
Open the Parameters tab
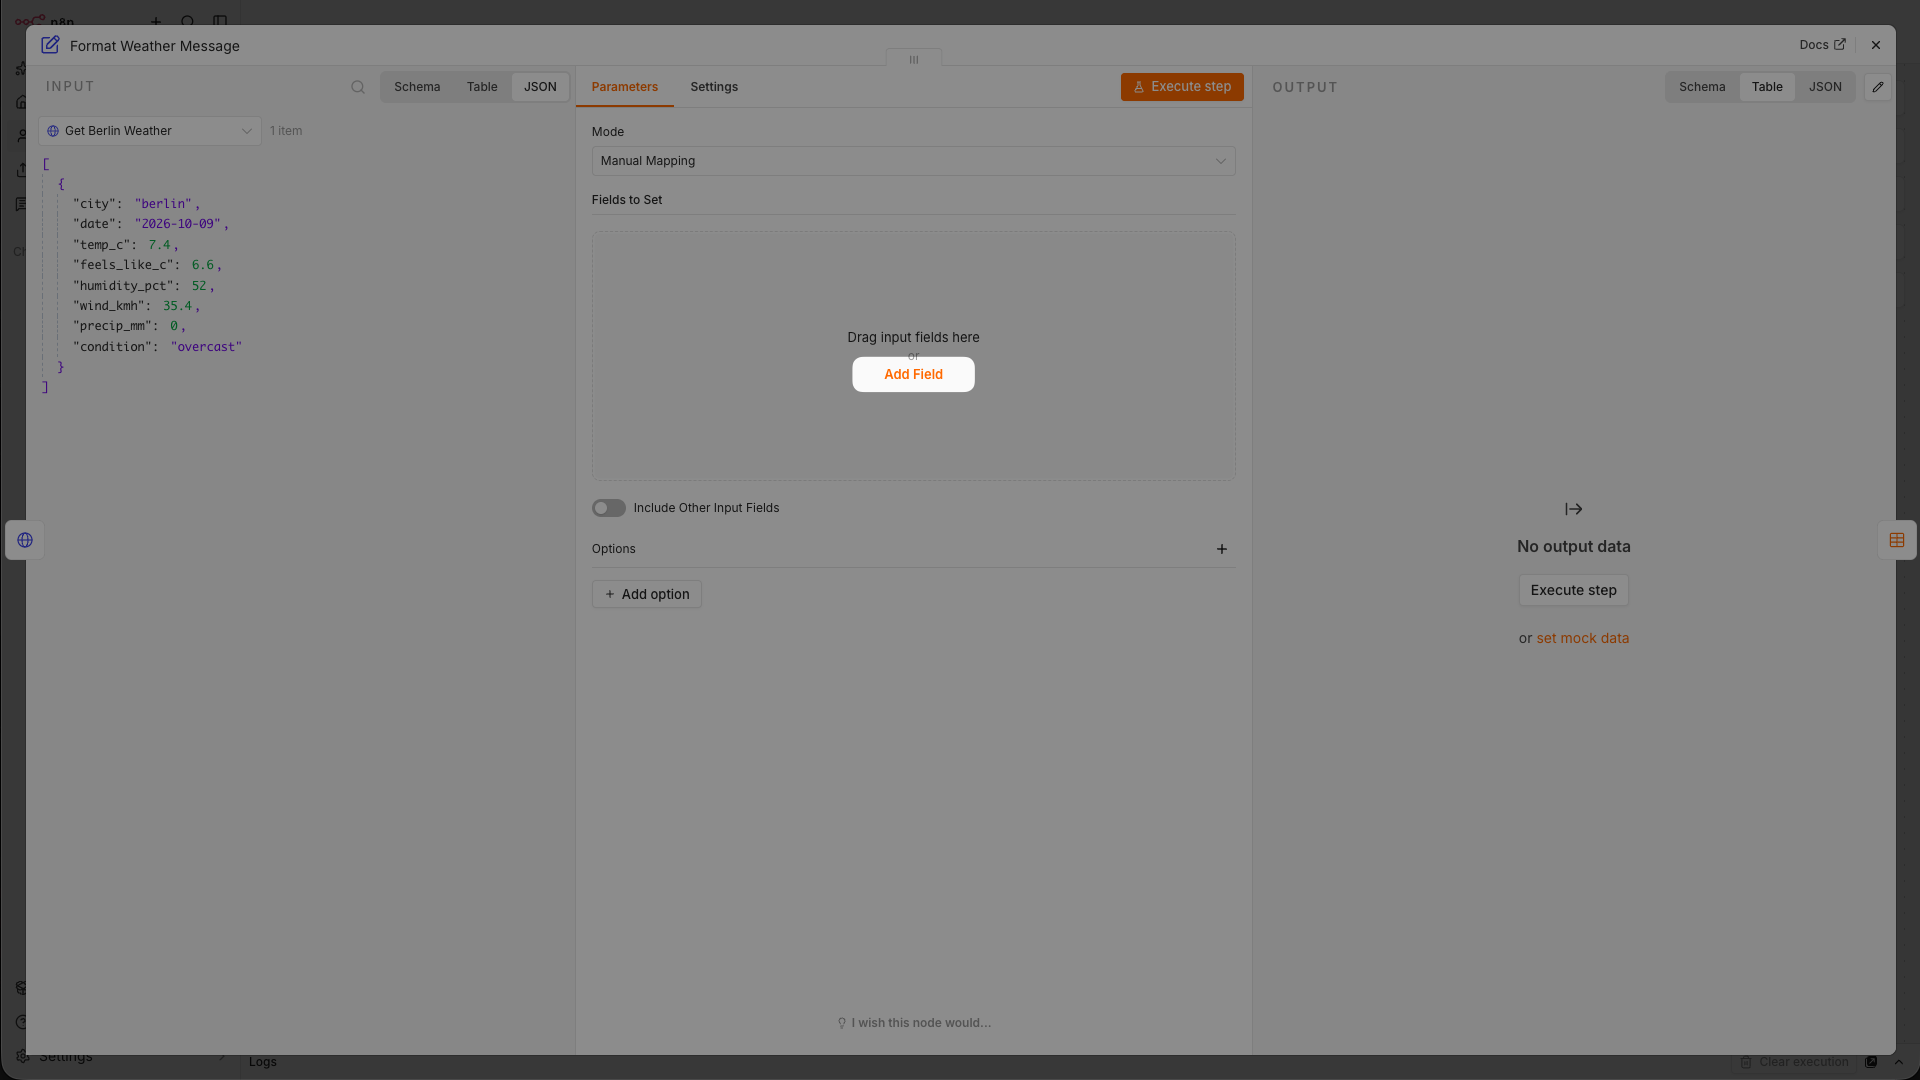click(625, 87)
